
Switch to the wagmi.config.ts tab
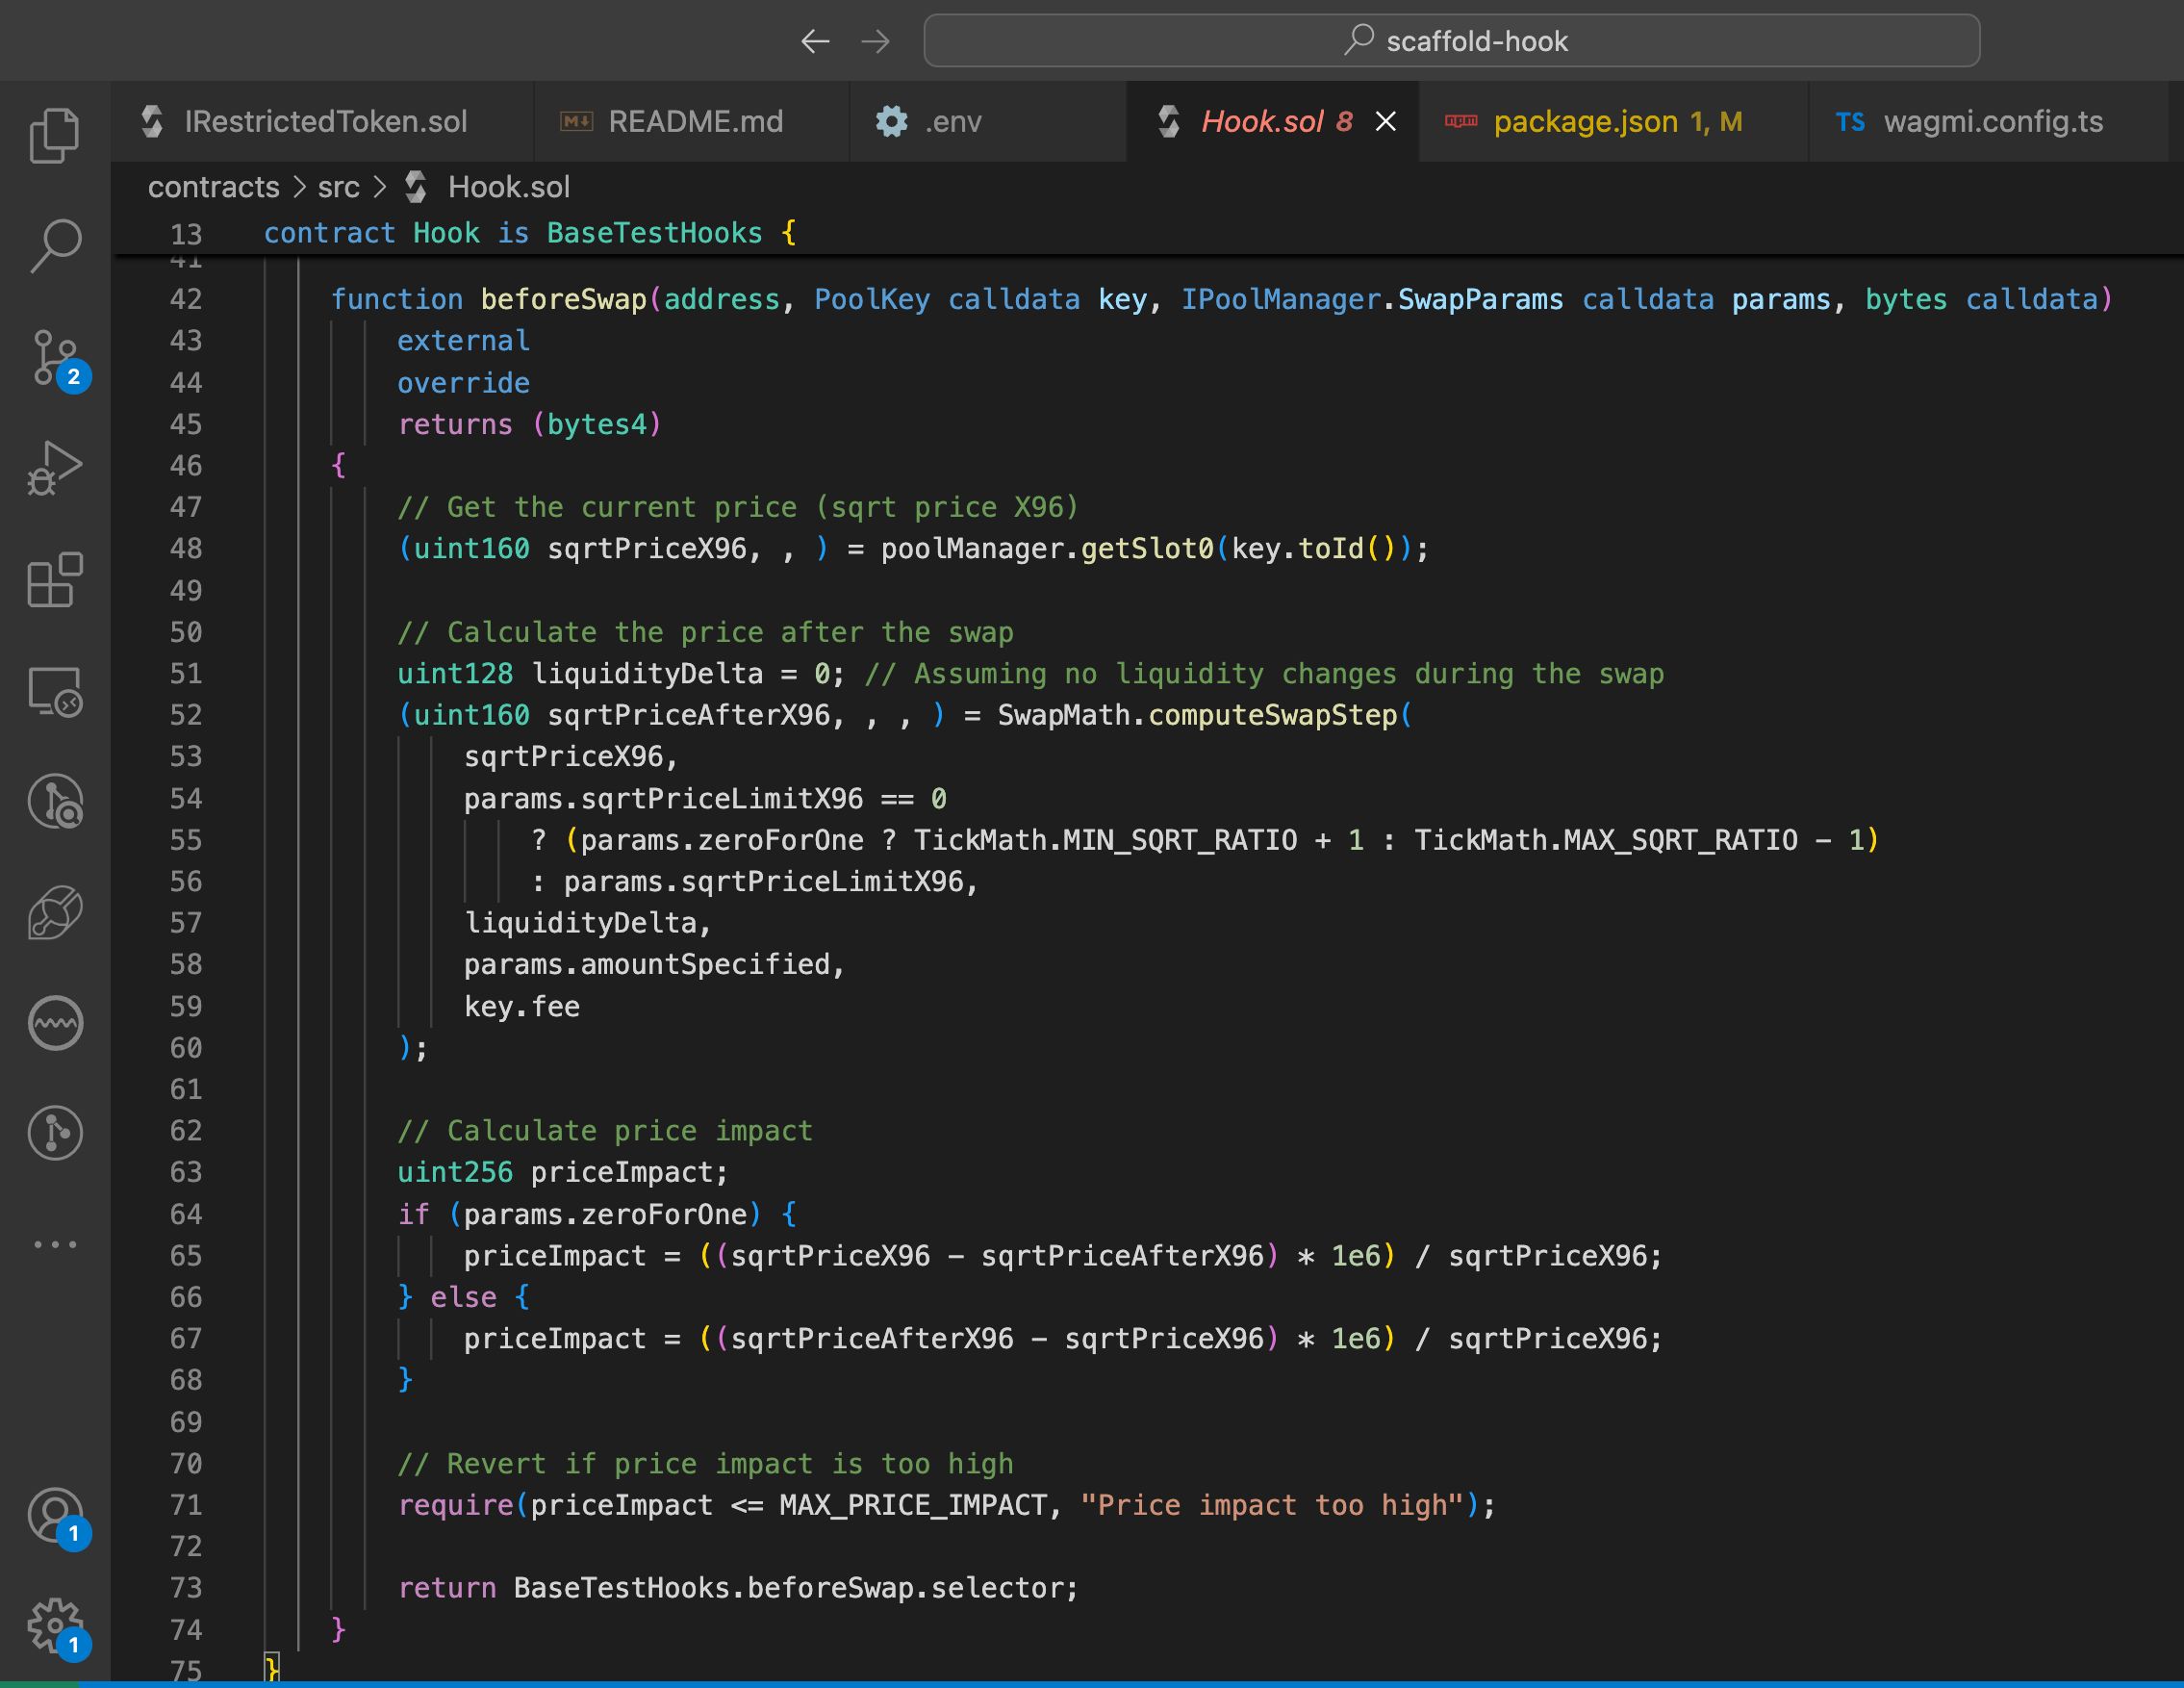coord(1990,121)
